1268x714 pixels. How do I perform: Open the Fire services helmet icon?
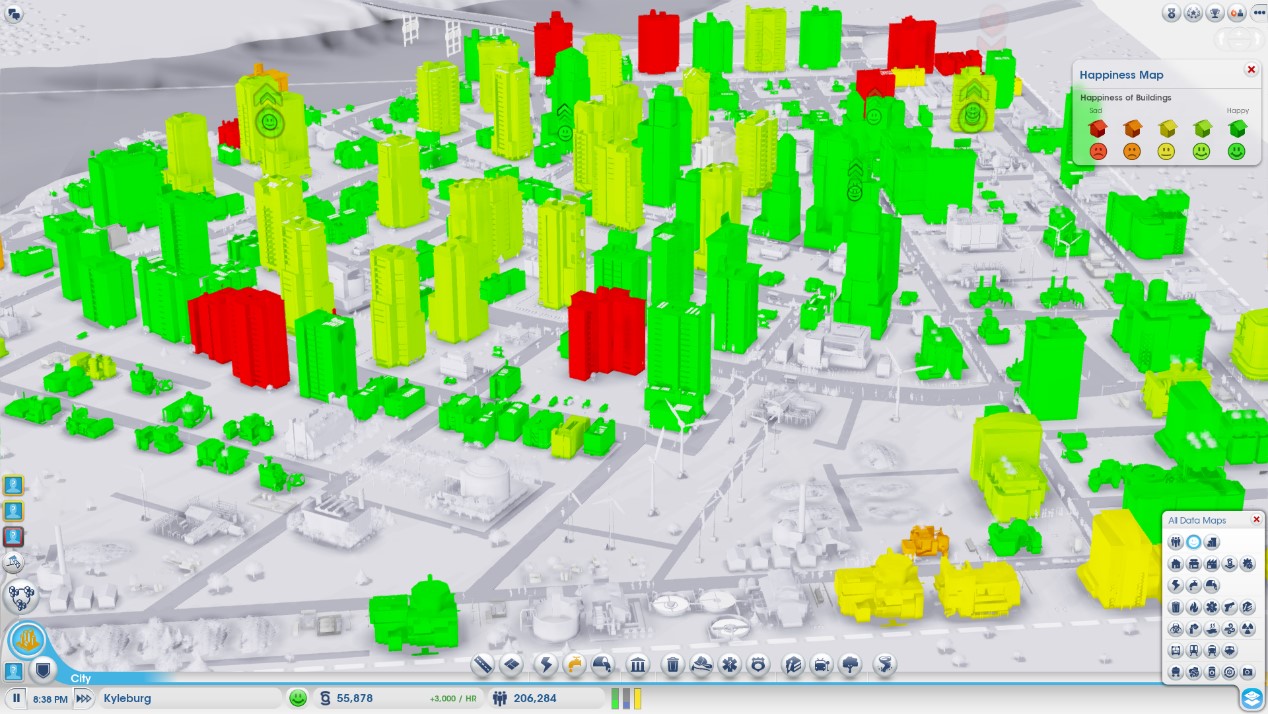point(701,664)
